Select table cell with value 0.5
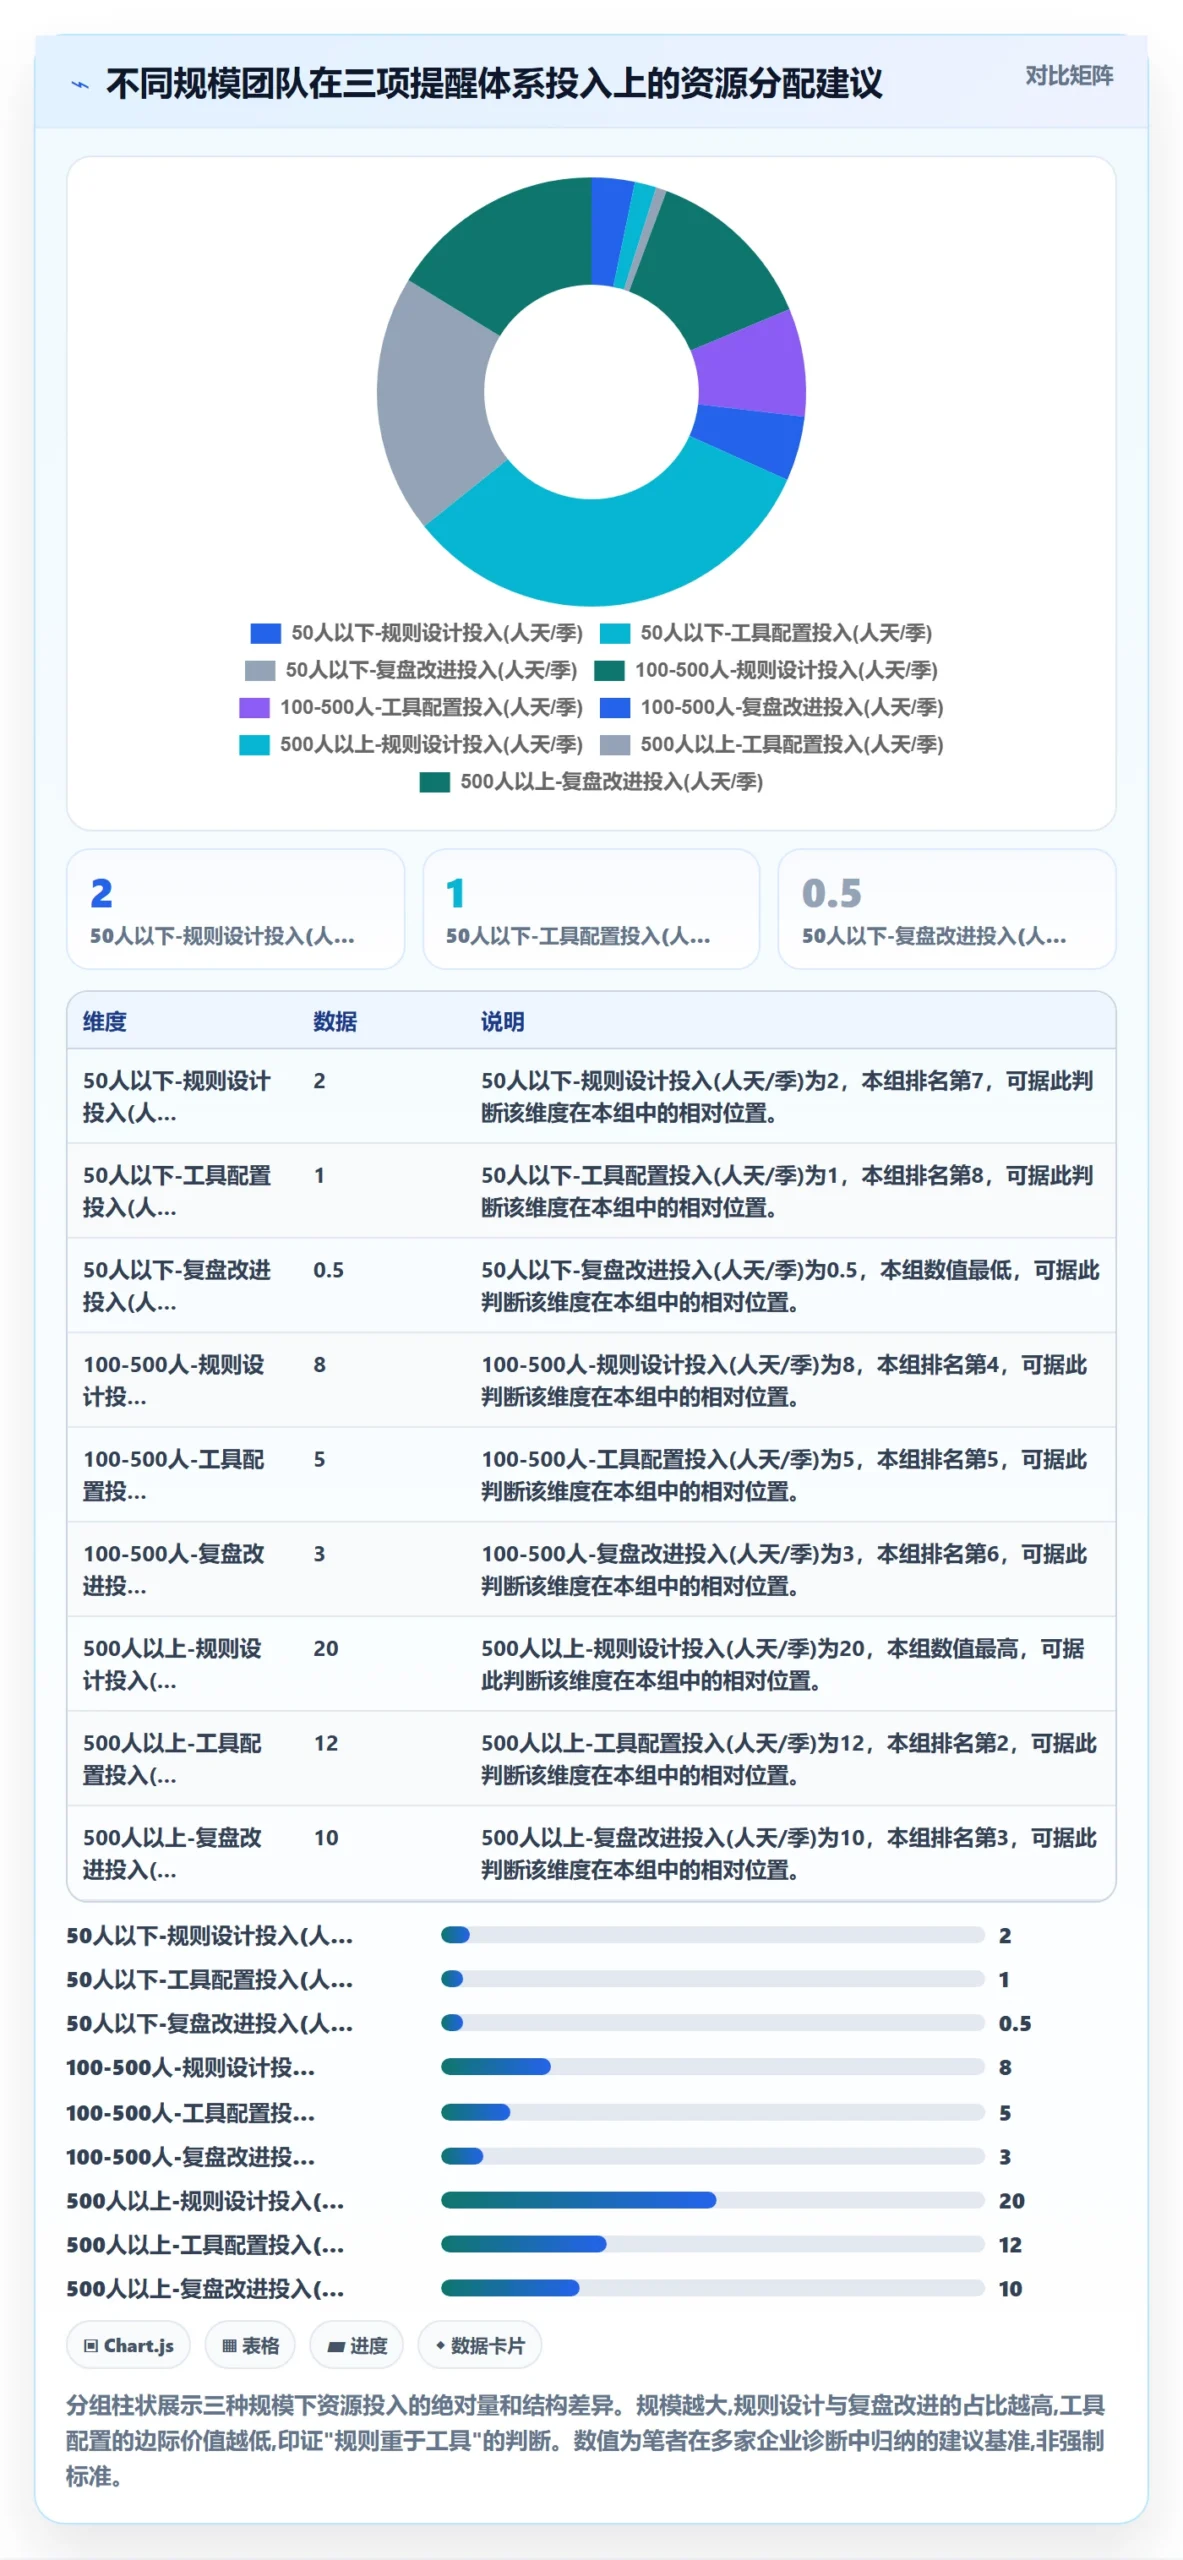 click(x=381, y=1286)
